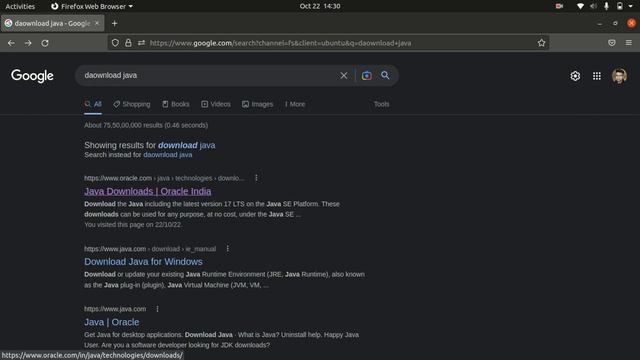Select the All results tab
This screenshot has width=640, height=360.
93,104
